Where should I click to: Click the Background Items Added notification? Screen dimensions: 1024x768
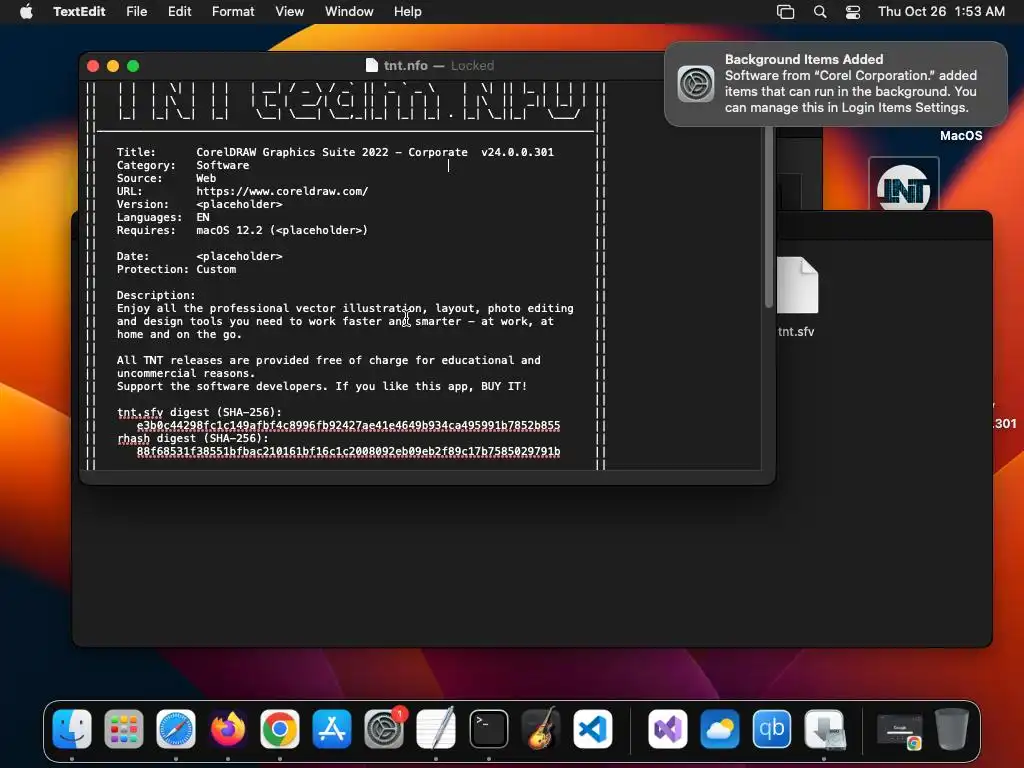coord(836,84)
